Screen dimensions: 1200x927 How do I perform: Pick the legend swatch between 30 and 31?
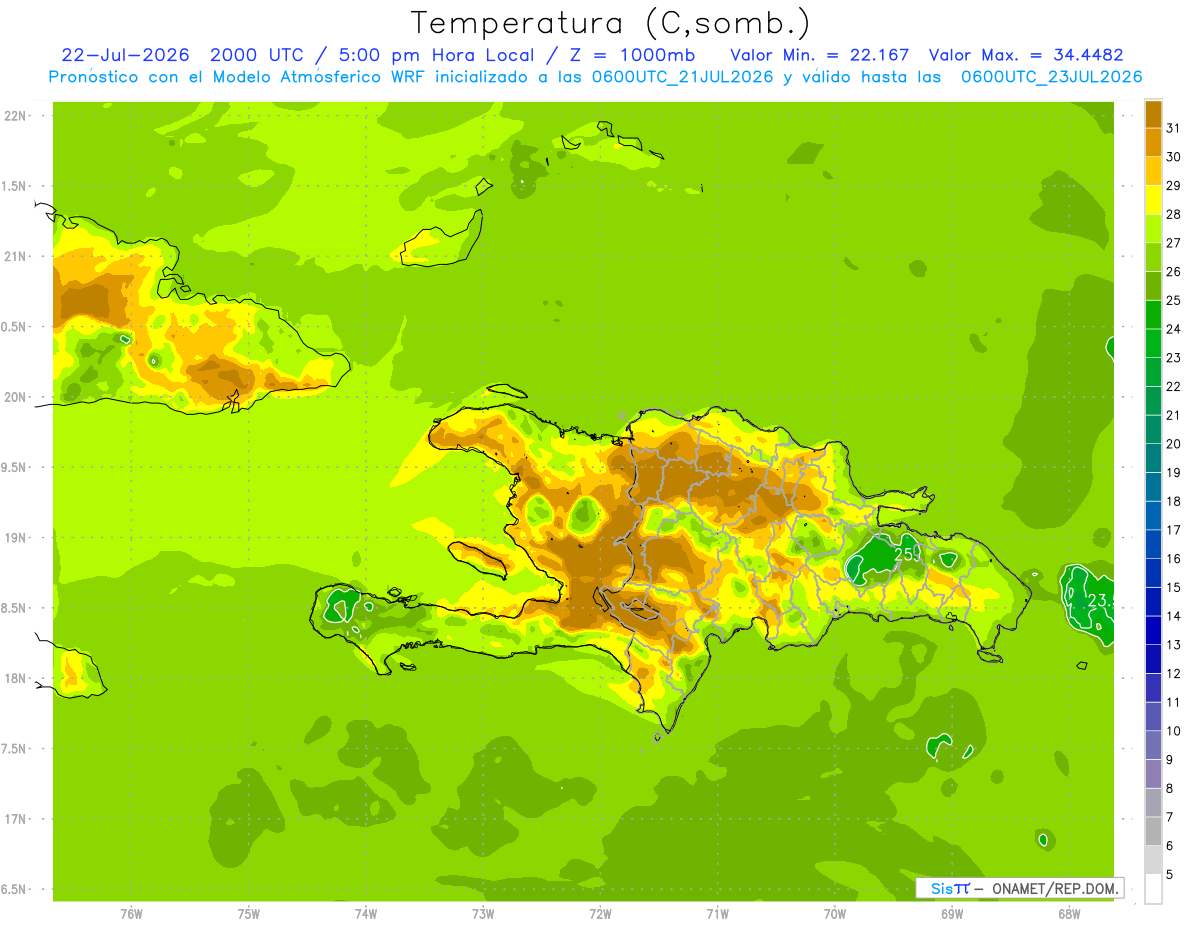1153,142
